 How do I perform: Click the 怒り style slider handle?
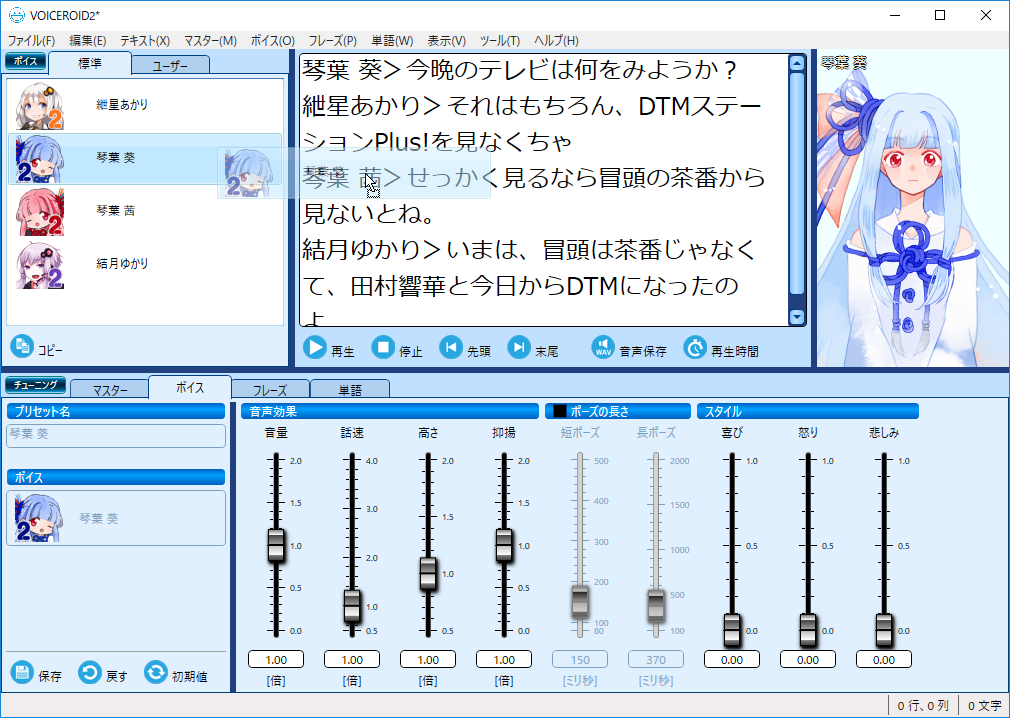(x=808, y=630)
